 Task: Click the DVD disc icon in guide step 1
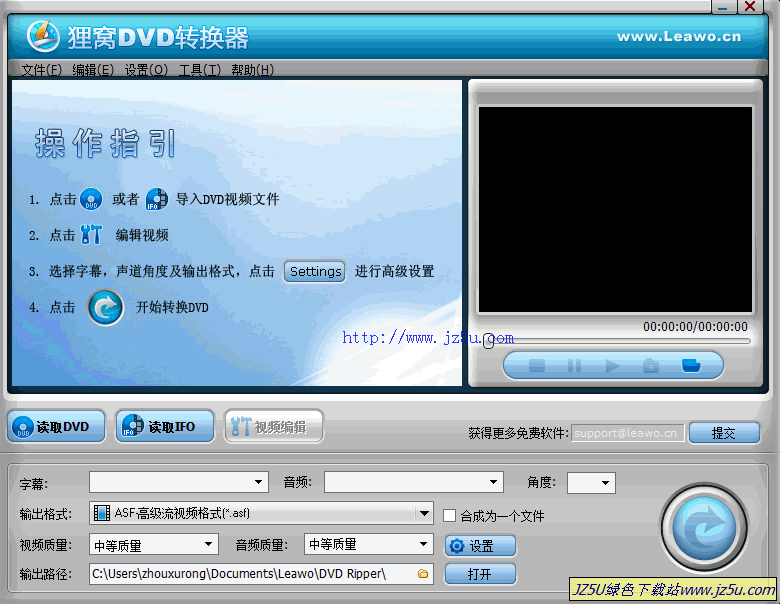coord(91,199)
